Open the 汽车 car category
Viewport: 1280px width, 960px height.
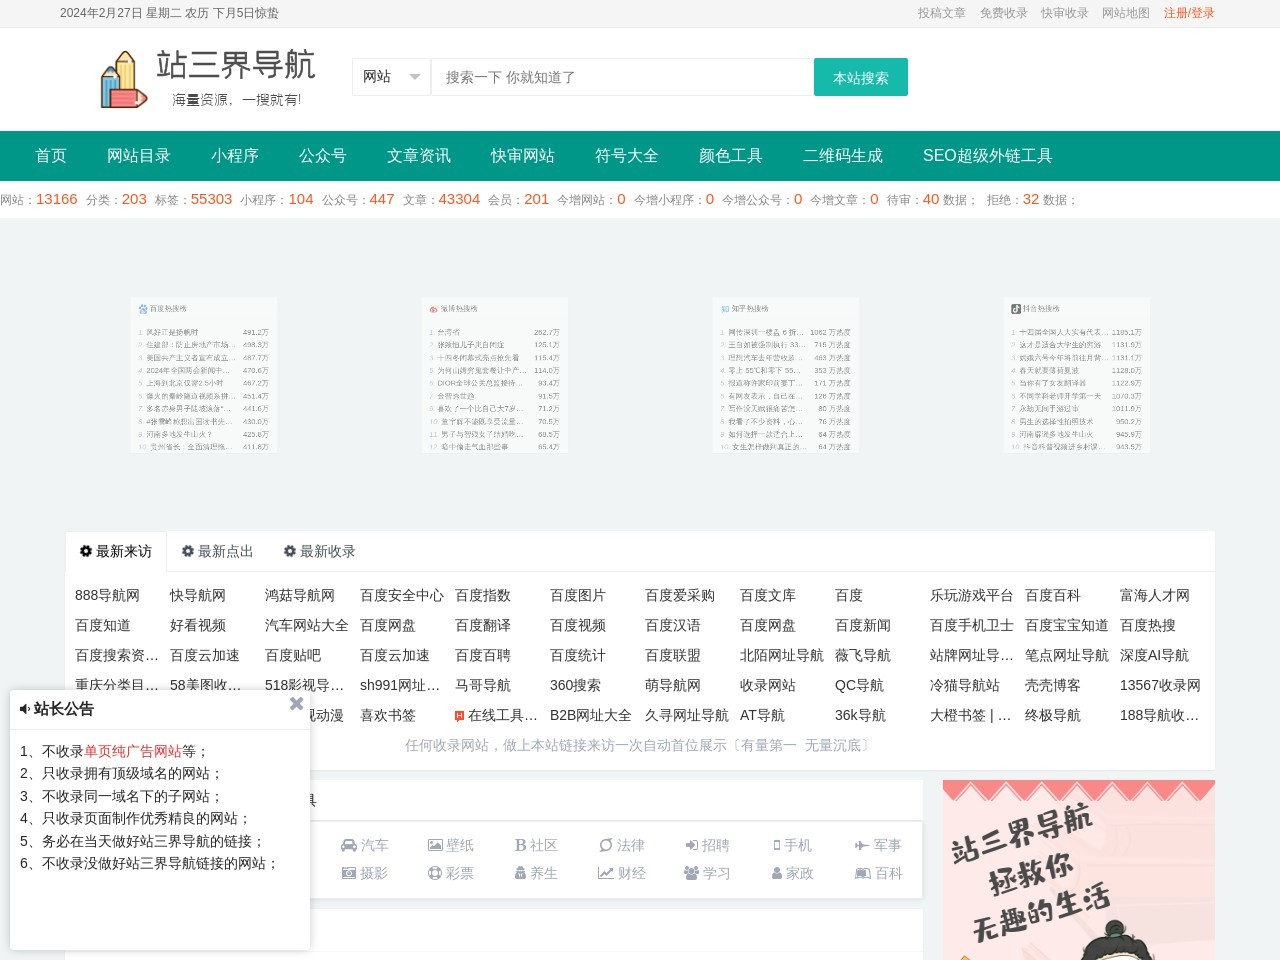[x=364, y=845]
